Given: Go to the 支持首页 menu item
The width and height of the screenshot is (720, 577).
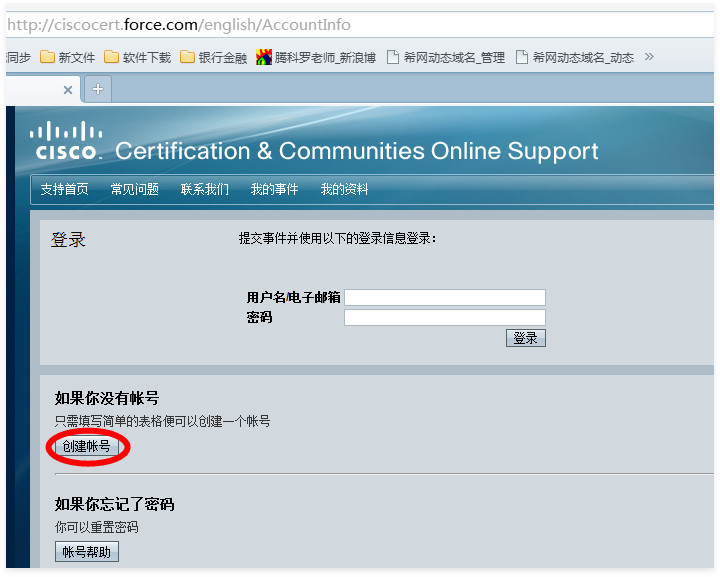Looking at the screenshot, I should click(x=64, y=189).
